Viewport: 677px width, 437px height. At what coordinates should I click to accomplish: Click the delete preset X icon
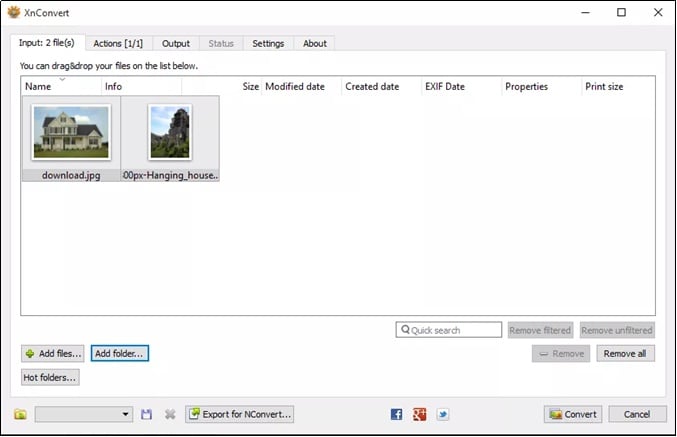pos(170,414)
